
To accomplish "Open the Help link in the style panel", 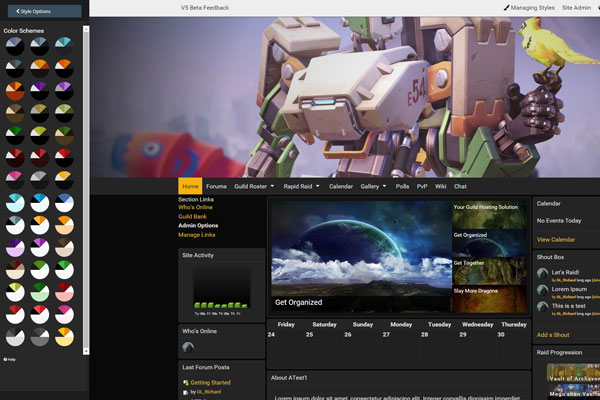I will coord(10,359).
